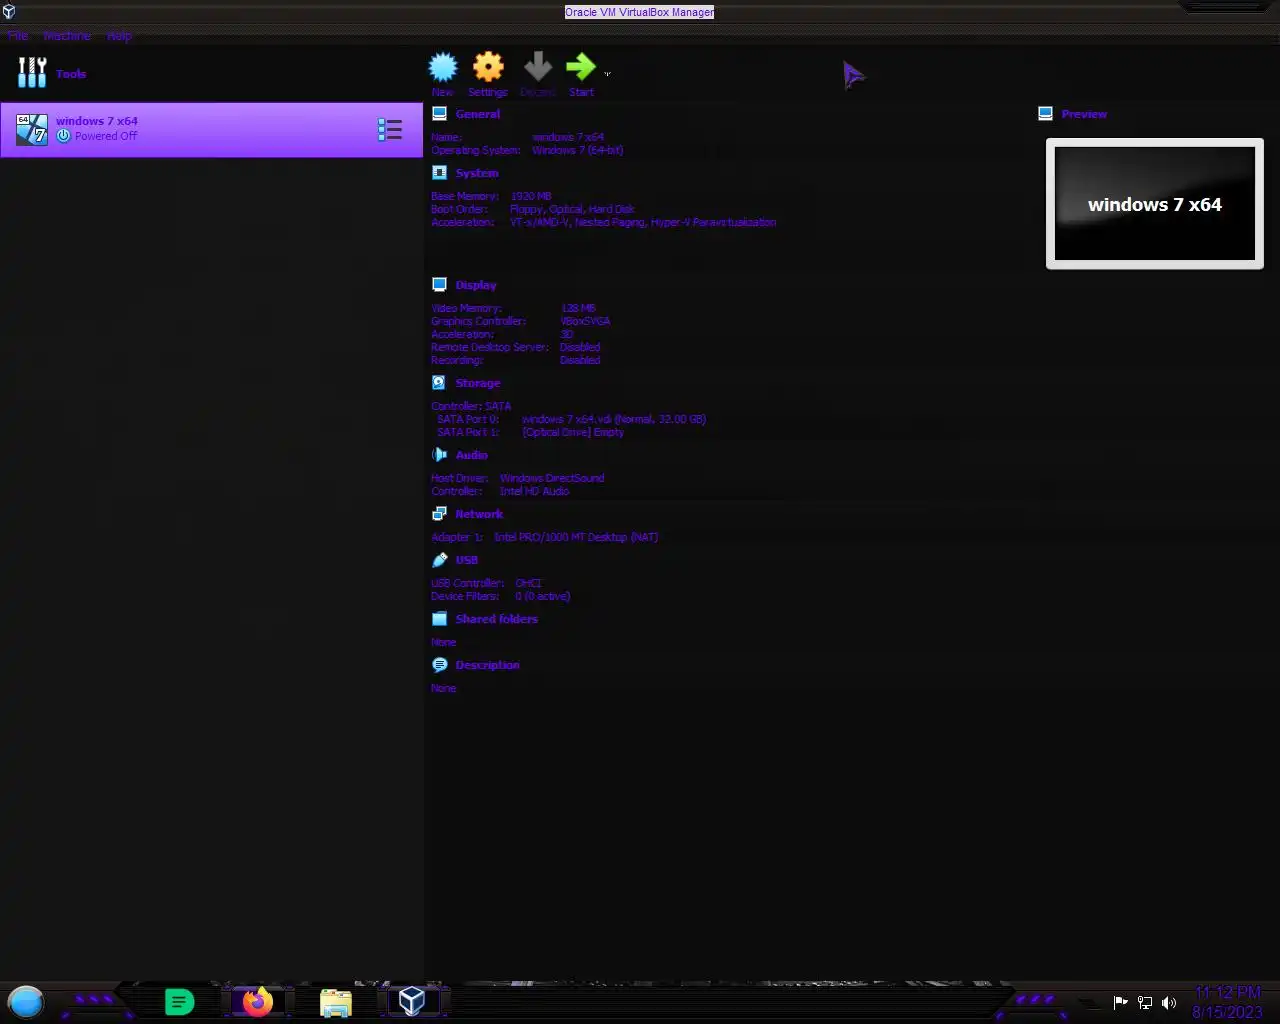This screenshot has height=1024, width=1280.
Task: Click the Audio speaker icon
Action: click(x=439, y=454)
